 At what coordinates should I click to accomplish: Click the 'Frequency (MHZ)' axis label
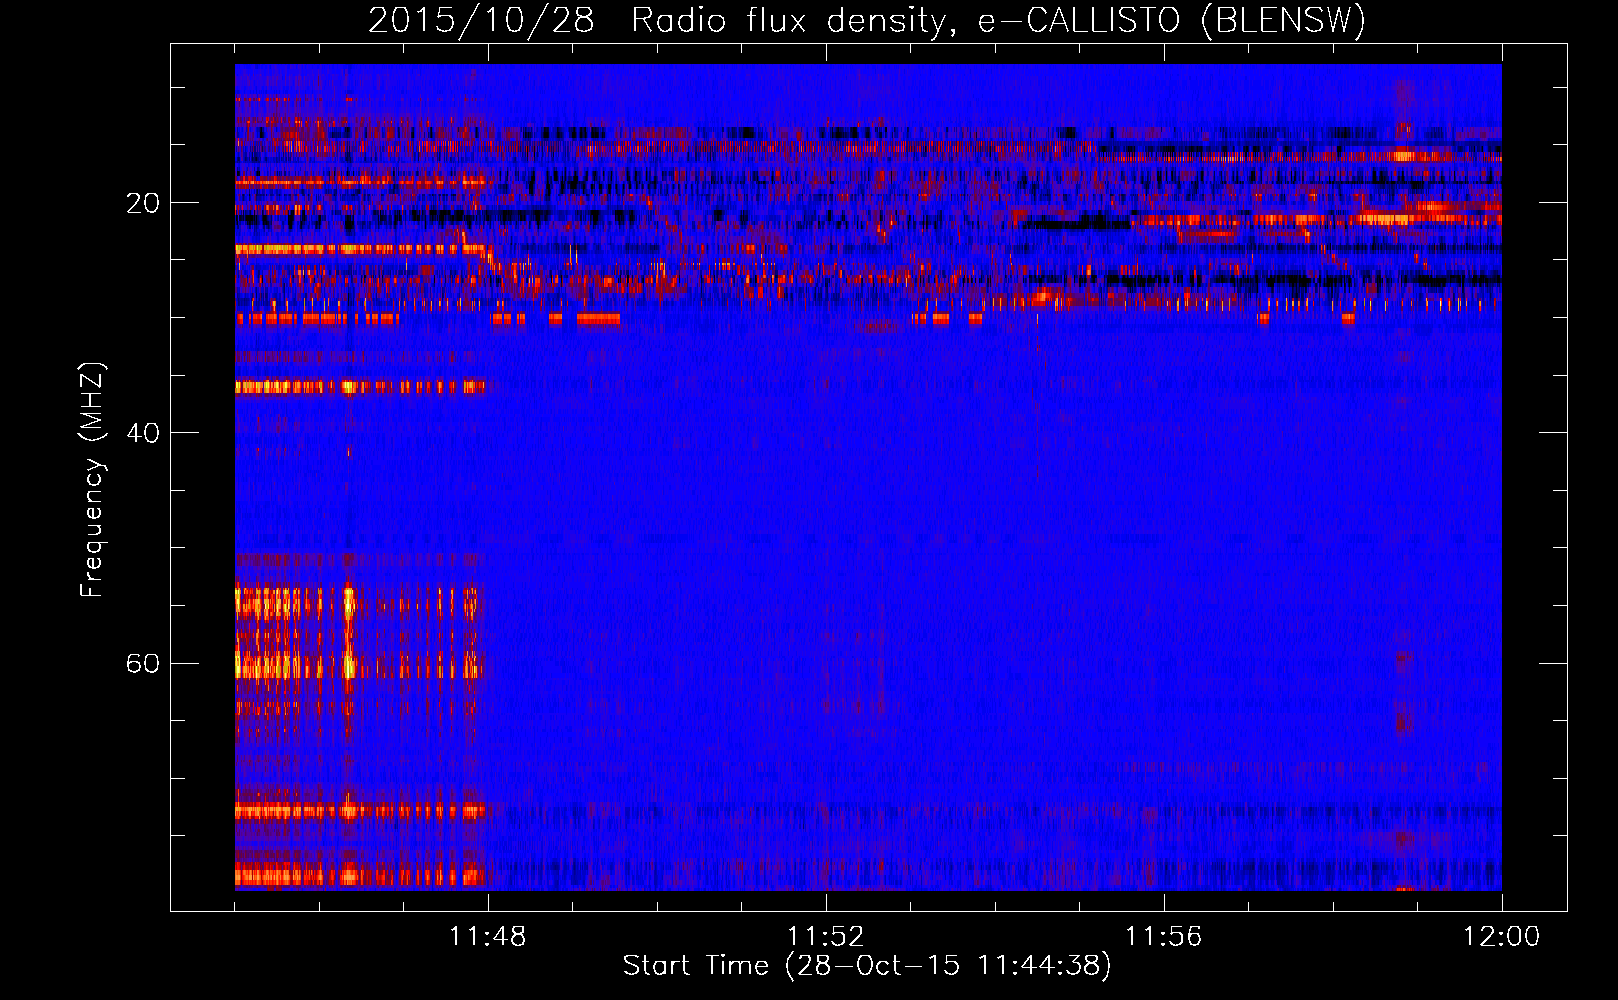coord(92,479)
